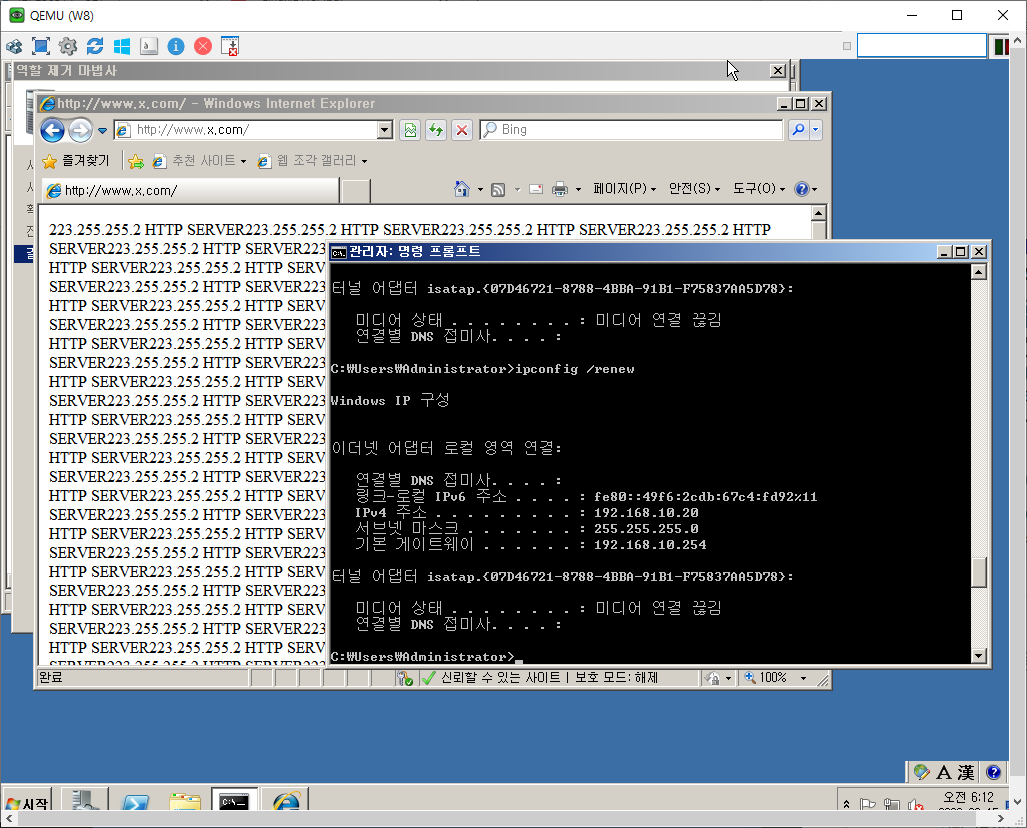1027x828 pixels.
Task: Open Windows Explorer folder in taskbar
Action: coord(185,802)
